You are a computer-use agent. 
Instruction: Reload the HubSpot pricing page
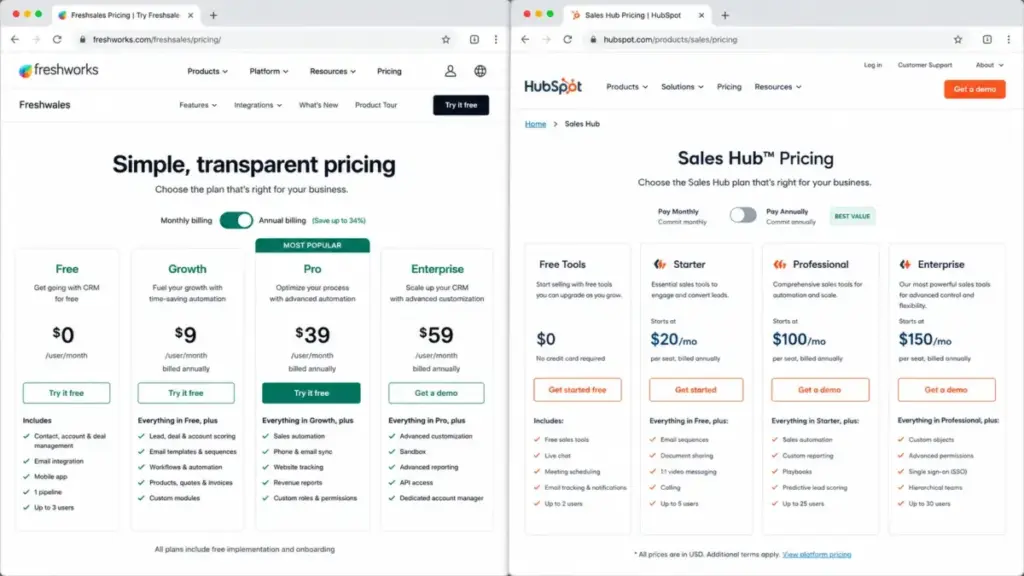tap(568, 39)
